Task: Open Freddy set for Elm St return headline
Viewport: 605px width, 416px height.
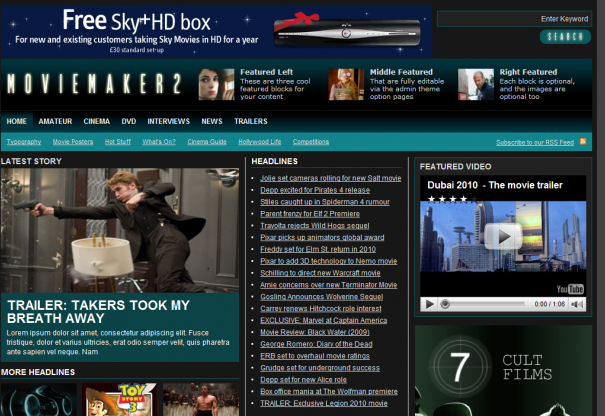Action: (x=318, y=249)
